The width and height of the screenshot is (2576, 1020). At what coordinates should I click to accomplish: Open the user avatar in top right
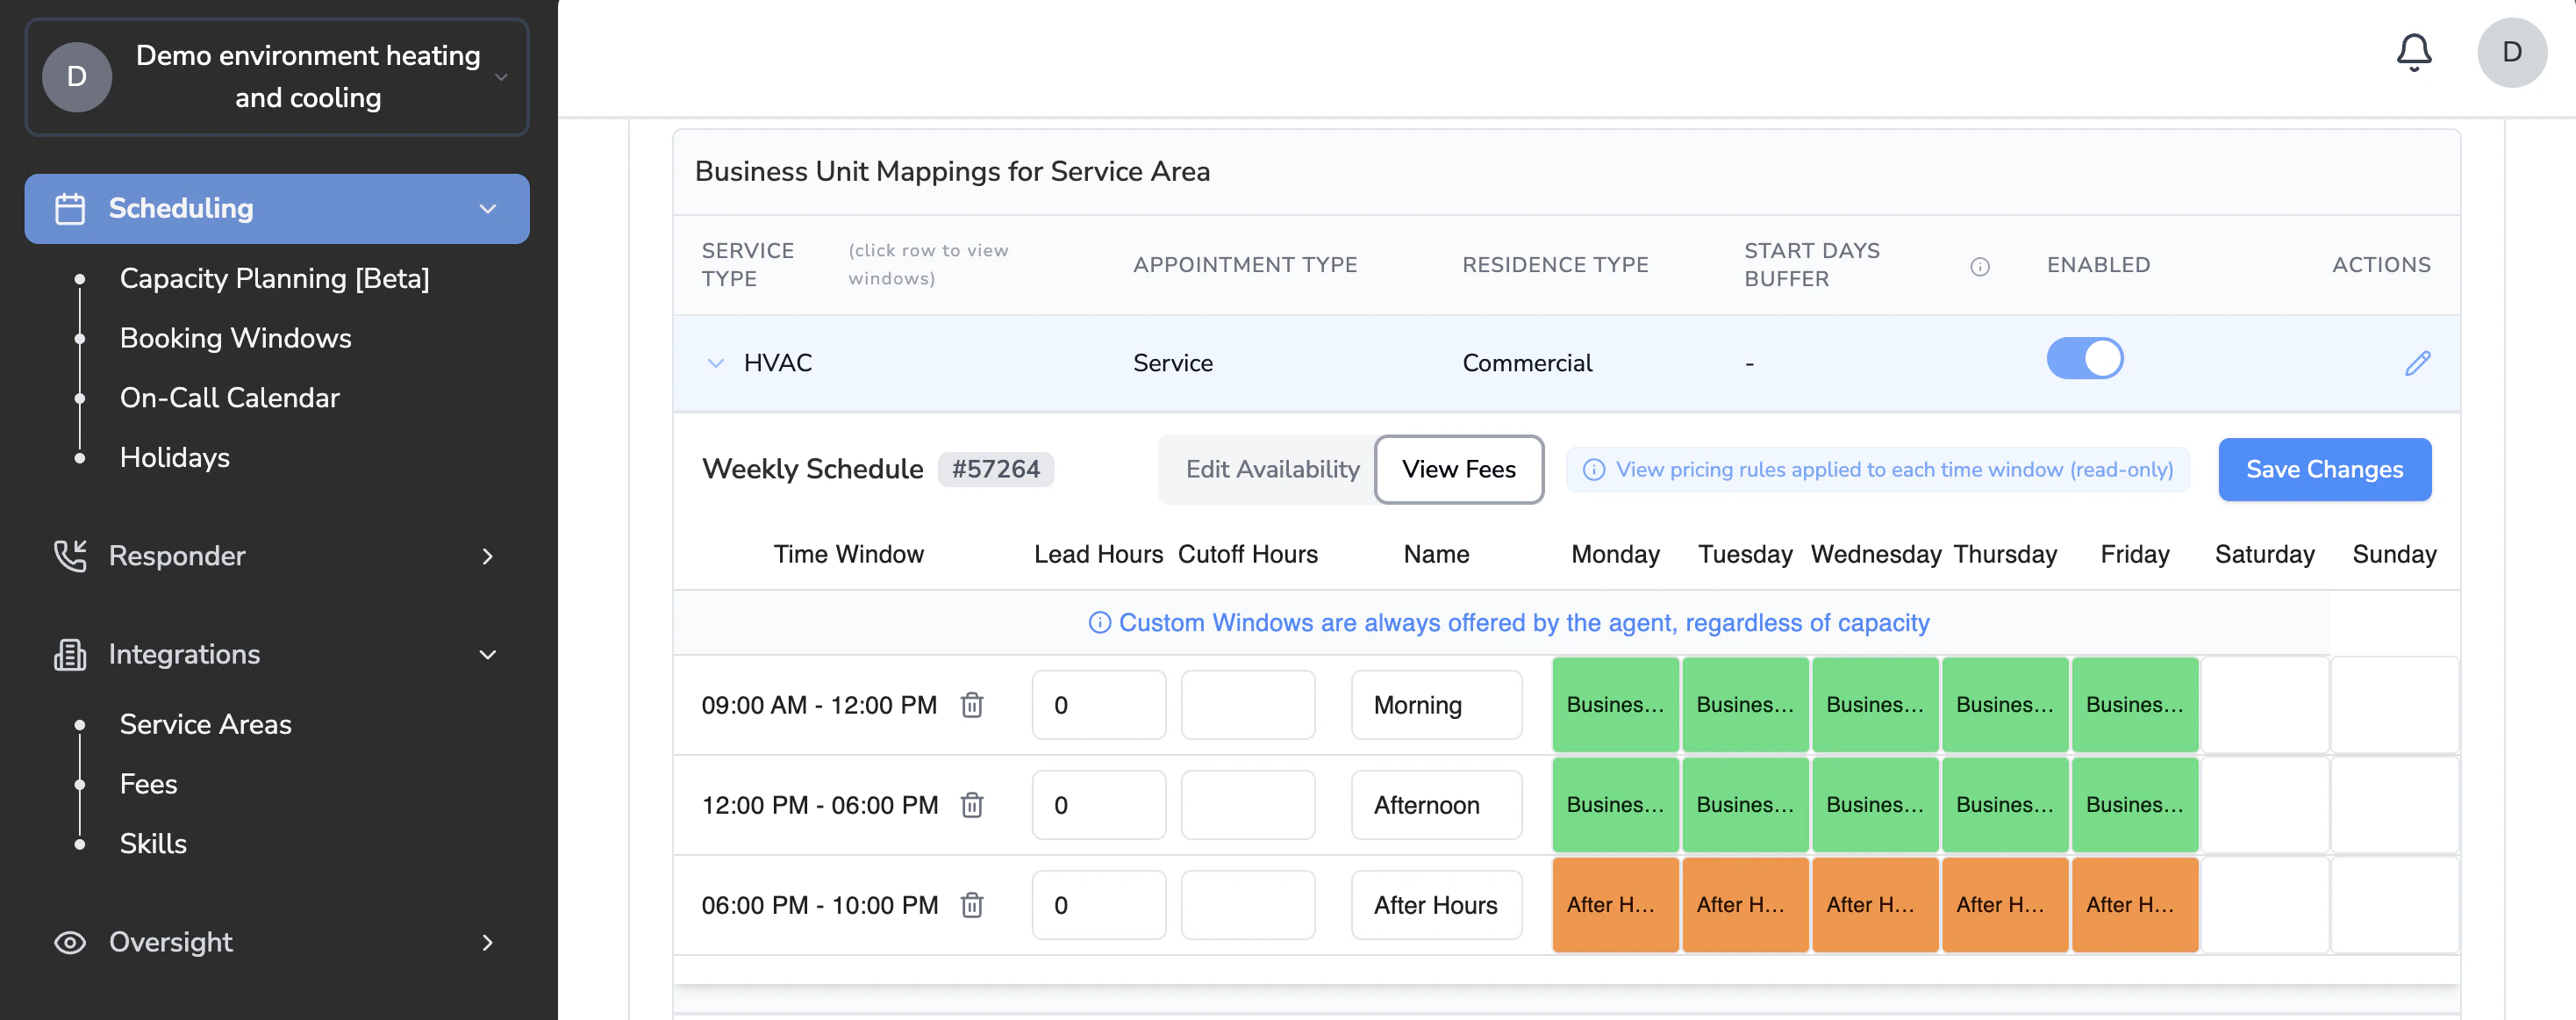[2511, 52]
